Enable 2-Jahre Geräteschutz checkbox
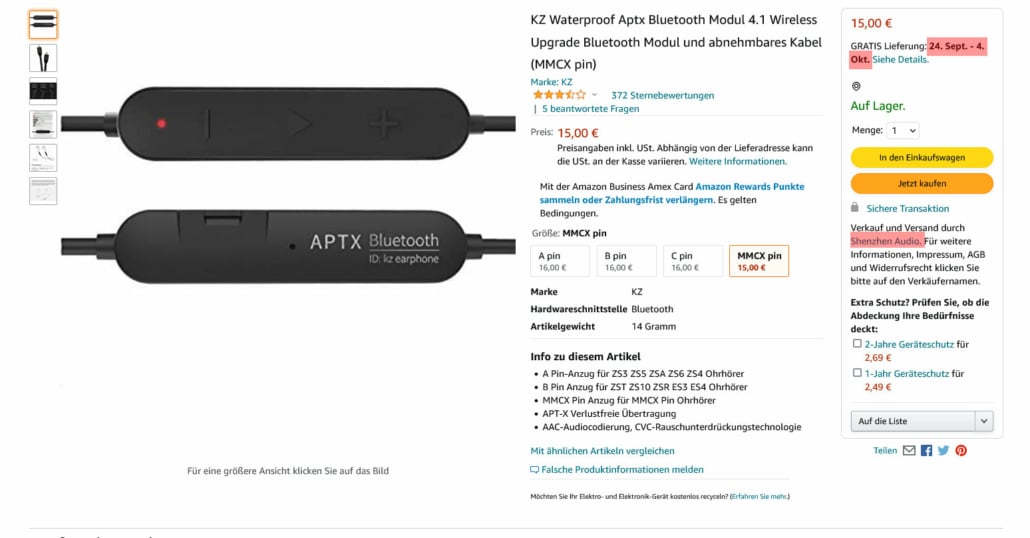 tap(857, 343)
